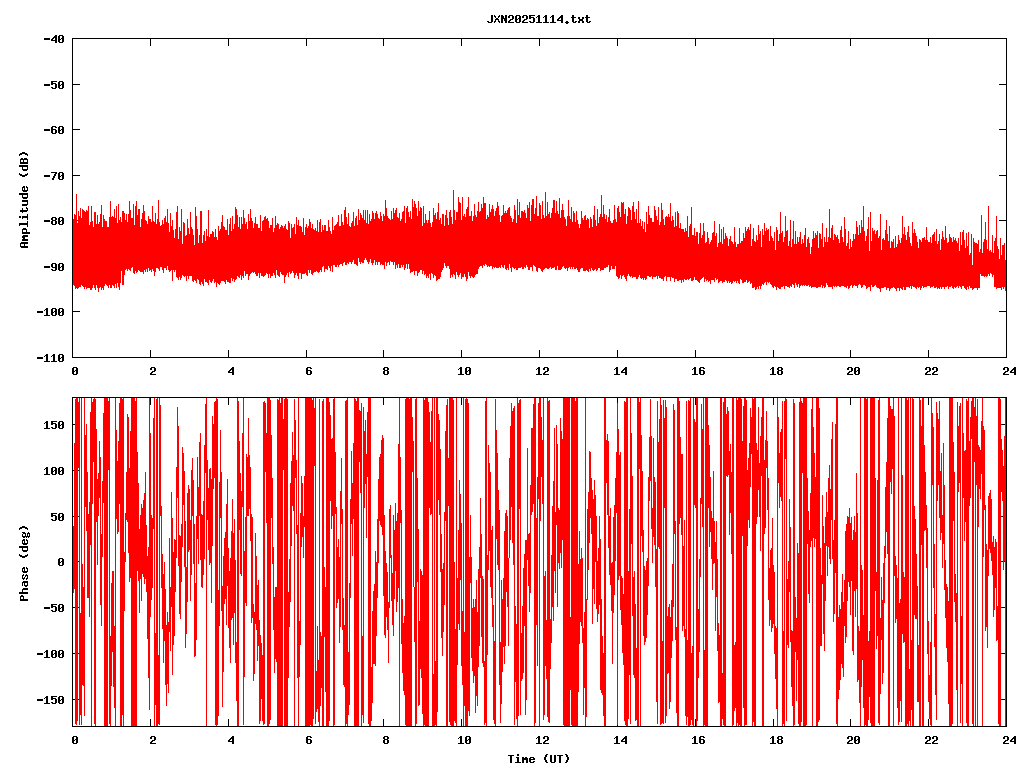Select hour 6 tick below phase plot

tap(308, 740)
